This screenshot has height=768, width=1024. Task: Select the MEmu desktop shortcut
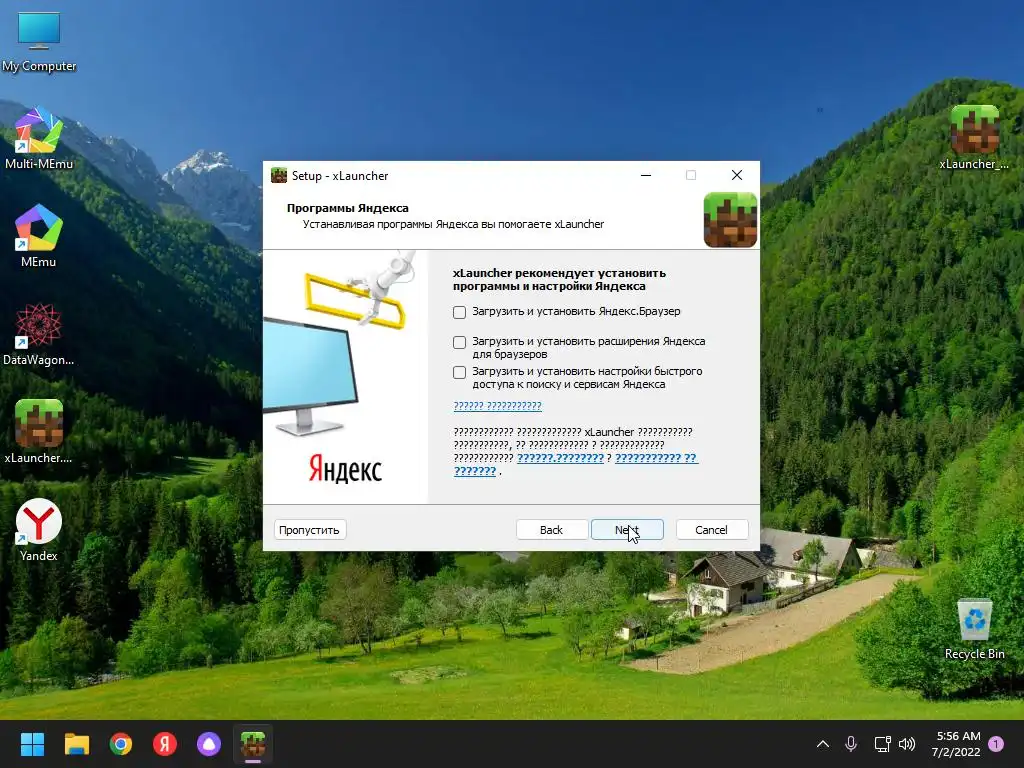pos(39,236)
